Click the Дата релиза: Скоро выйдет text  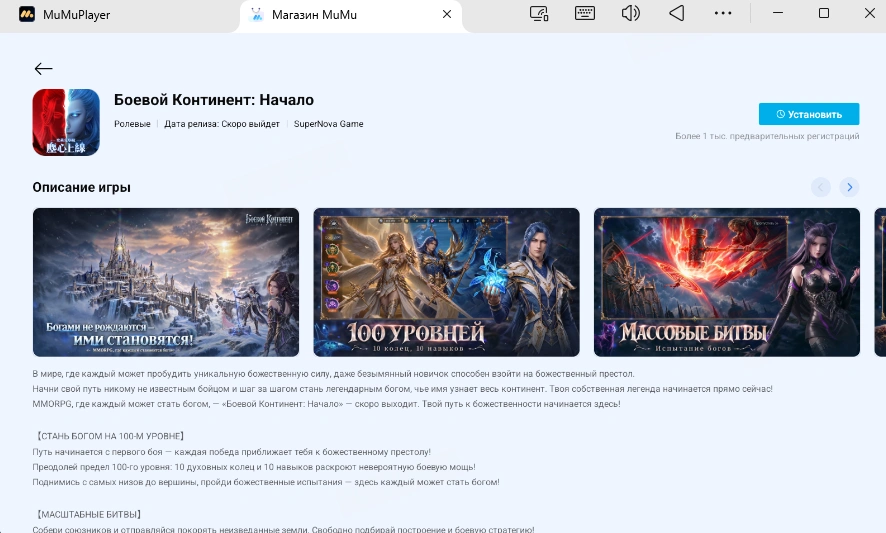click(222, 124)
